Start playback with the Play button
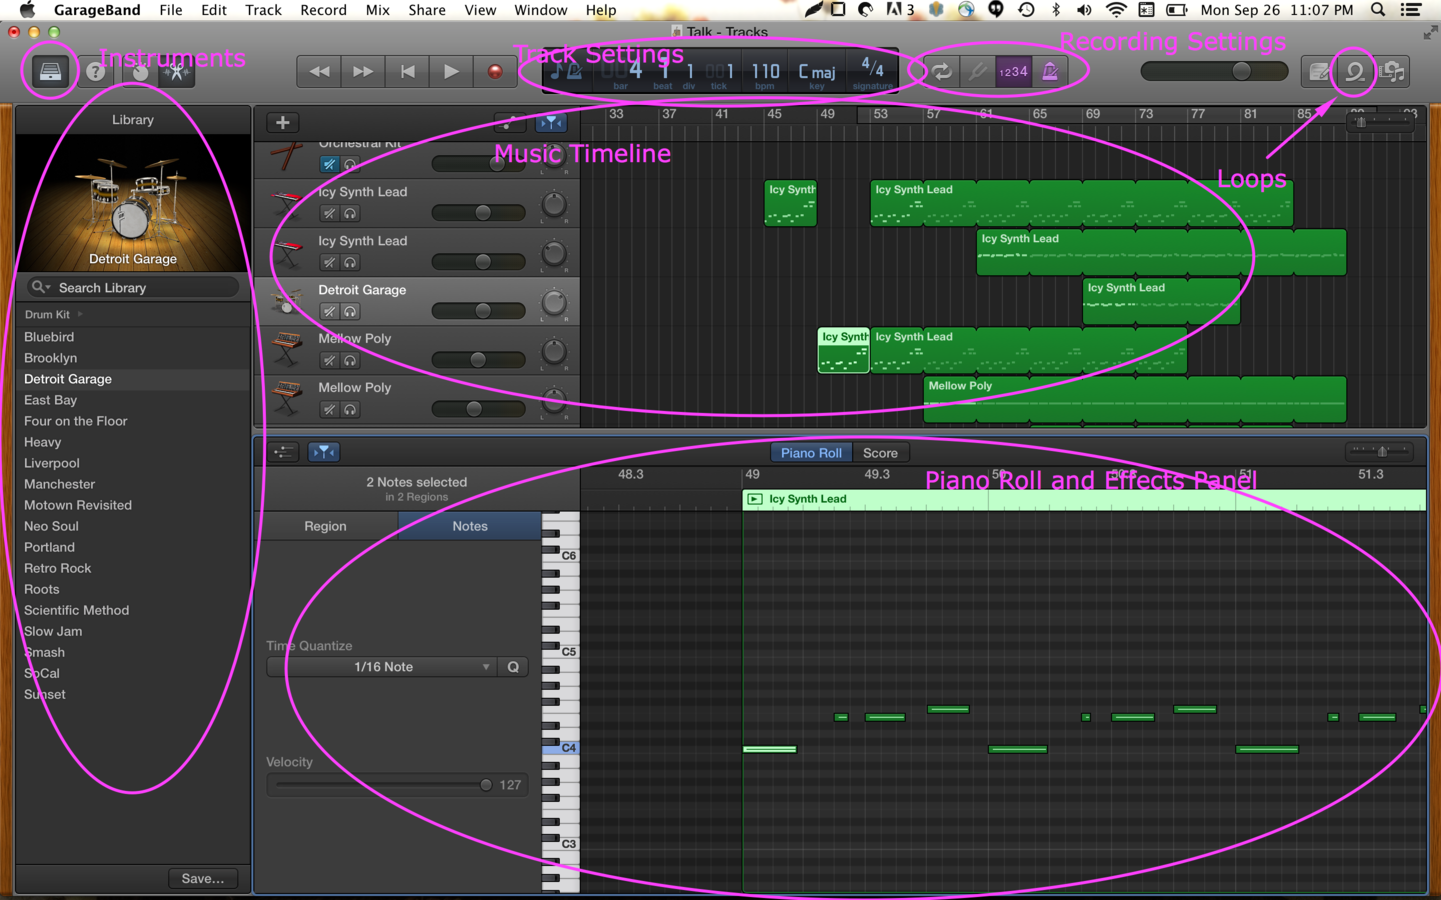This screenshot has width=1441, height=900. click(451, 72)
